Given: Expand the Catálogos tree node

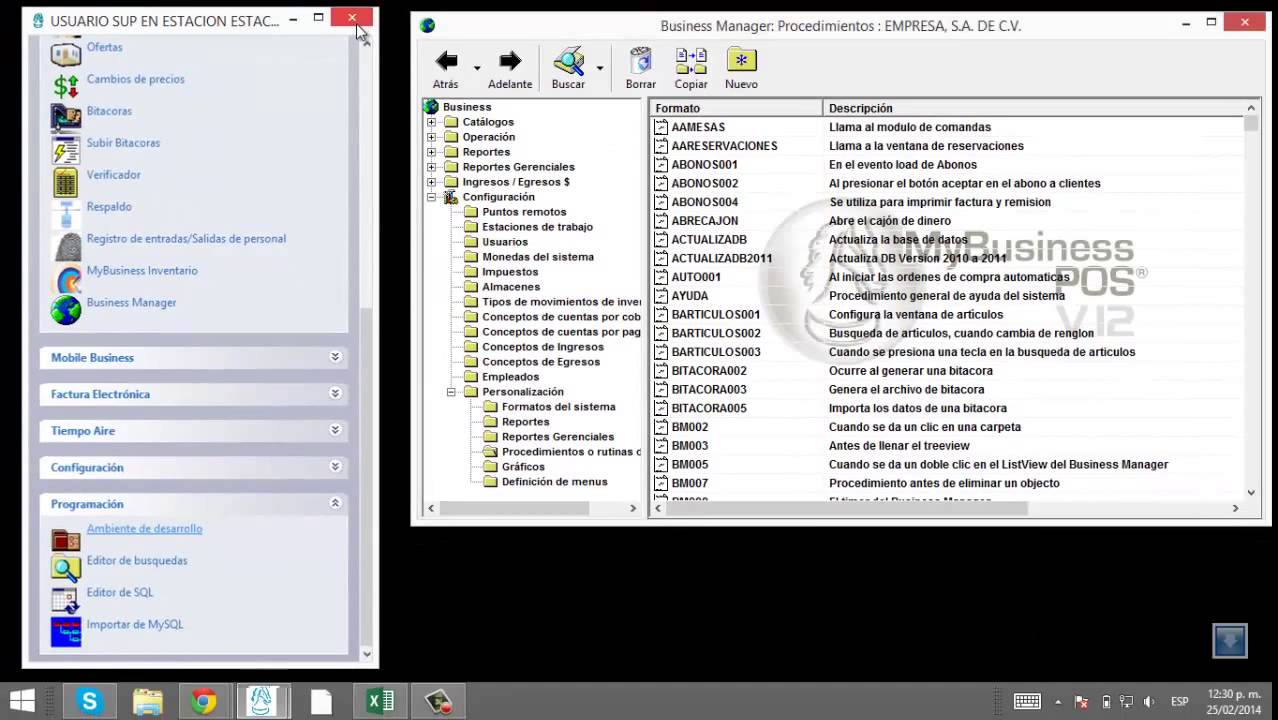Looking at the screenshot, I should coord(432,122).
